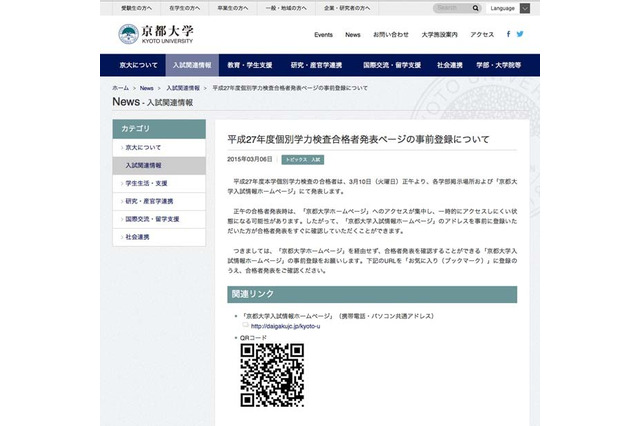
Task: Open the アクセス header link
Action: 482,35
